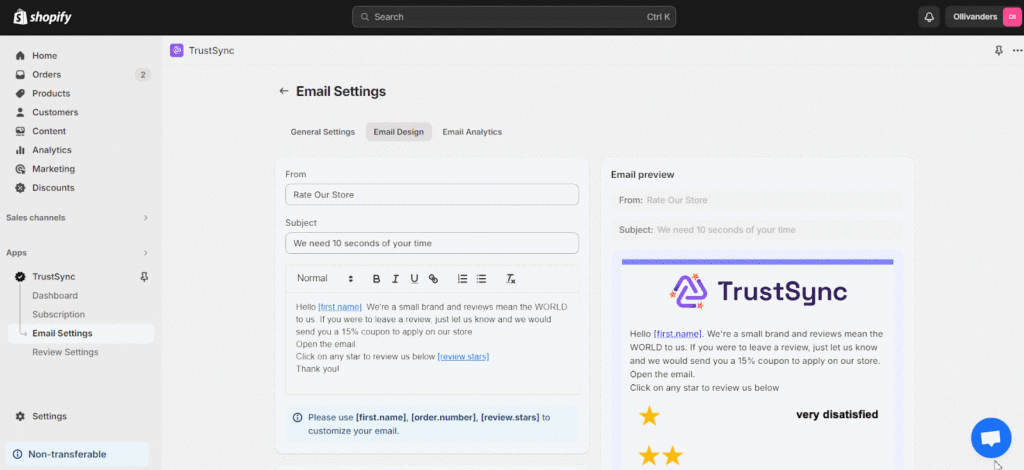Click the [review.stars] tag in editor
The image size is (1024, 470).
(463, 357)
